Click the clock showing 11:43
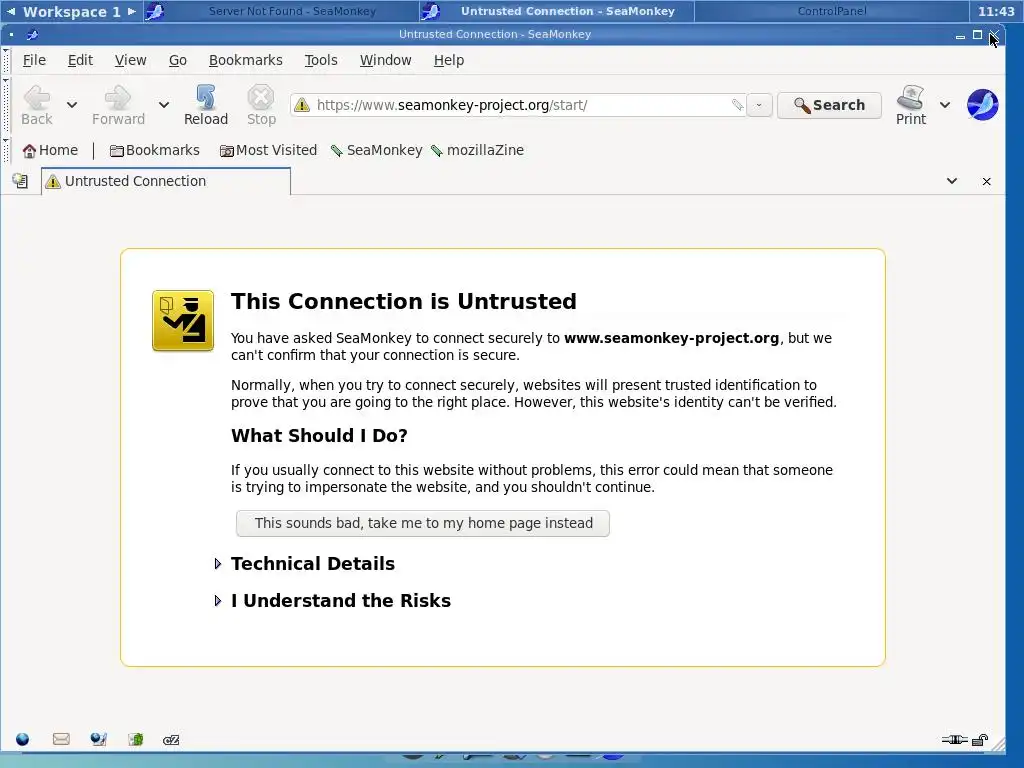1024x768 pixels. point(997,11)
